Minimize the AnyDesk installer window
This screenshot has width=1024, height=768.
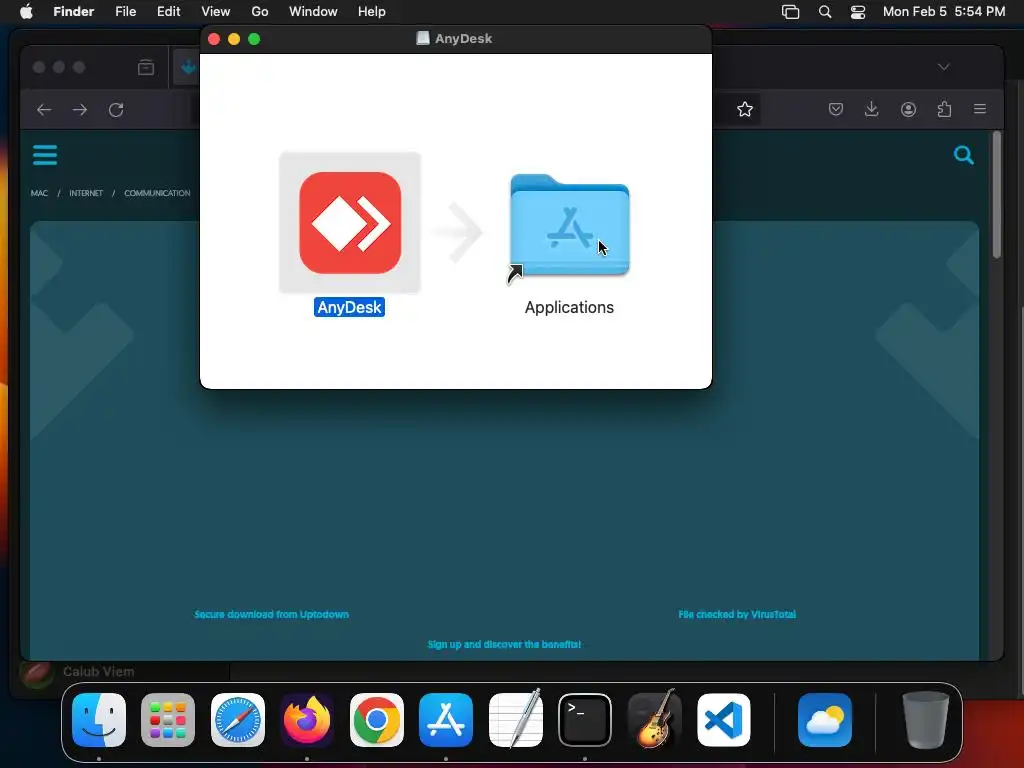234,39
